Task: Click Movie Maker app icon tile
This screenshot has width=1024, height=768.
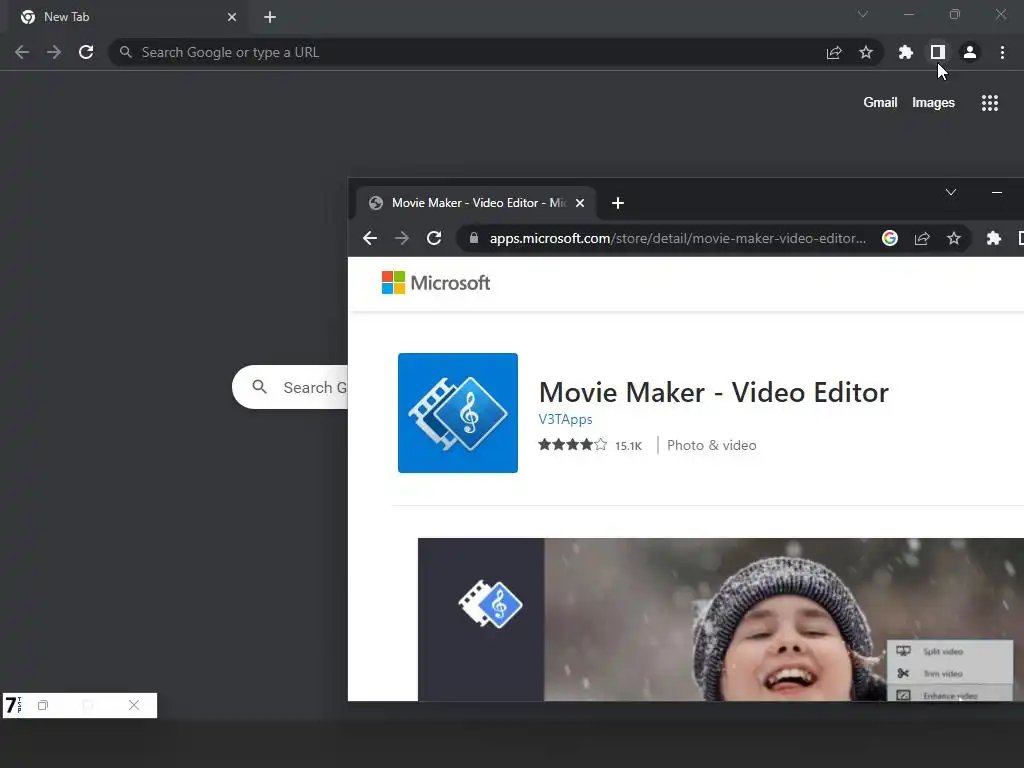Action: tap(458, 413)
